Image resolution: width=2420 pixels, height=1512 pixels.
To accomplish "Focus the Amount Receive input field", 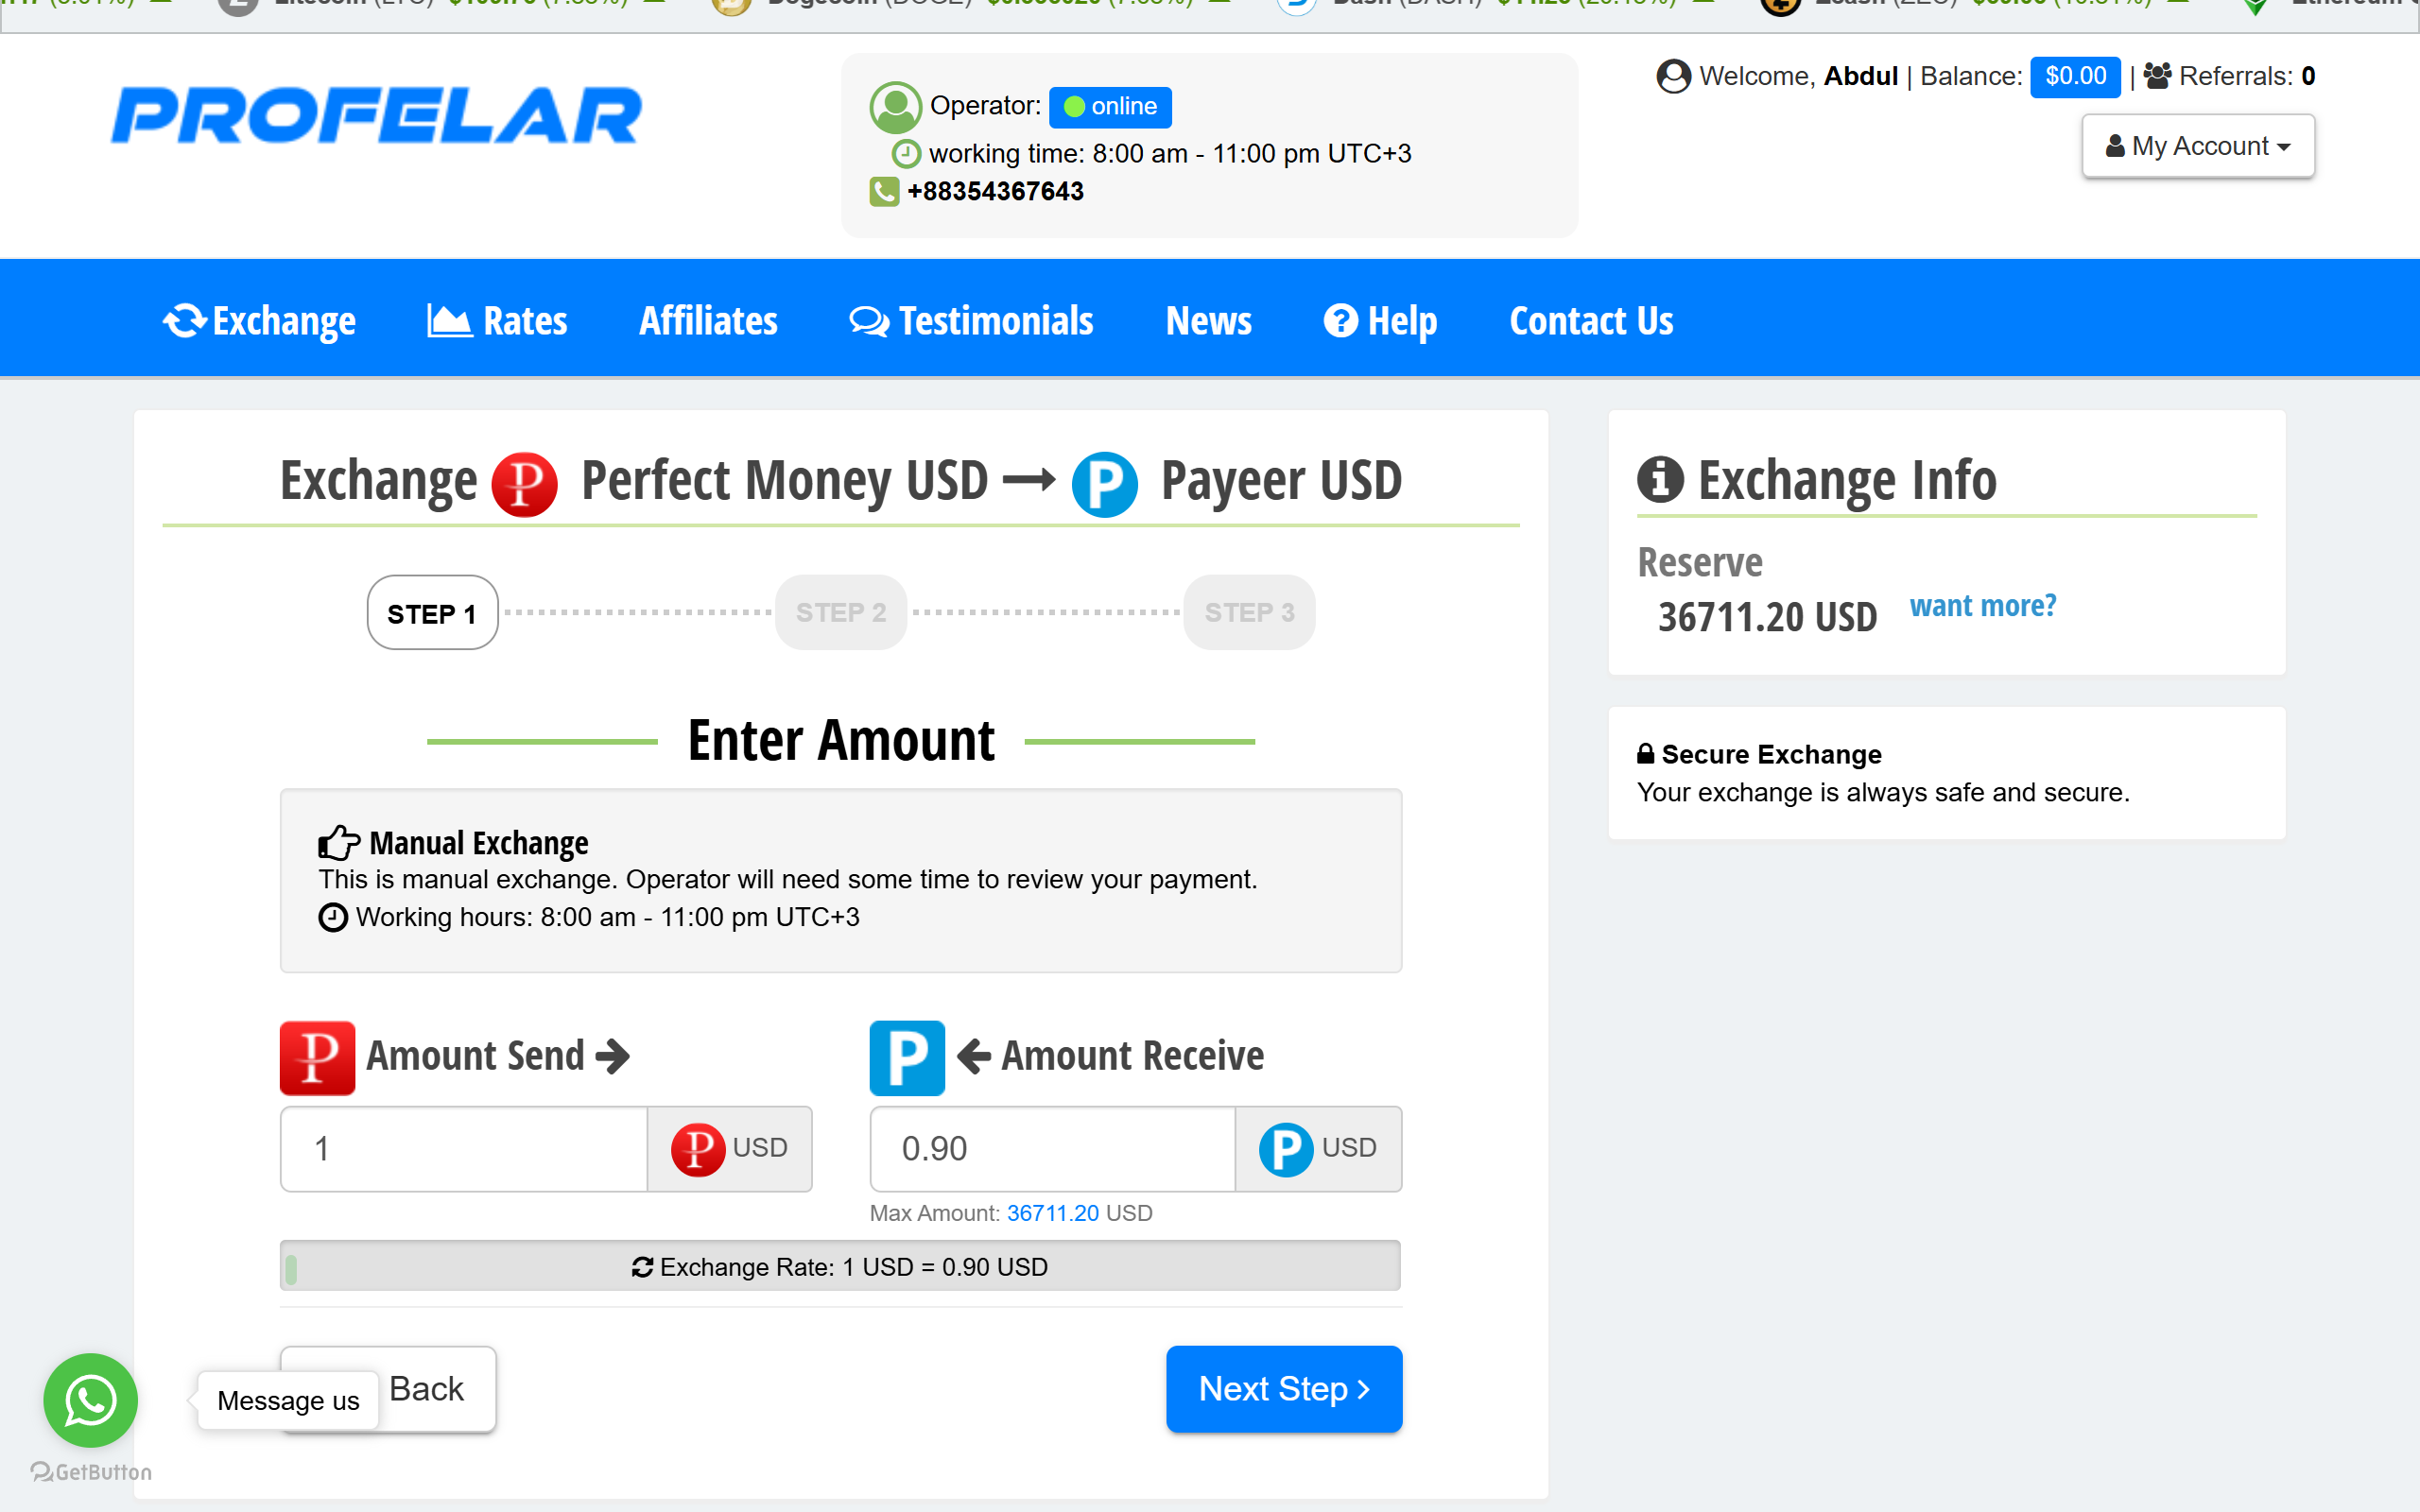I will click(x=1053, y=1148).
